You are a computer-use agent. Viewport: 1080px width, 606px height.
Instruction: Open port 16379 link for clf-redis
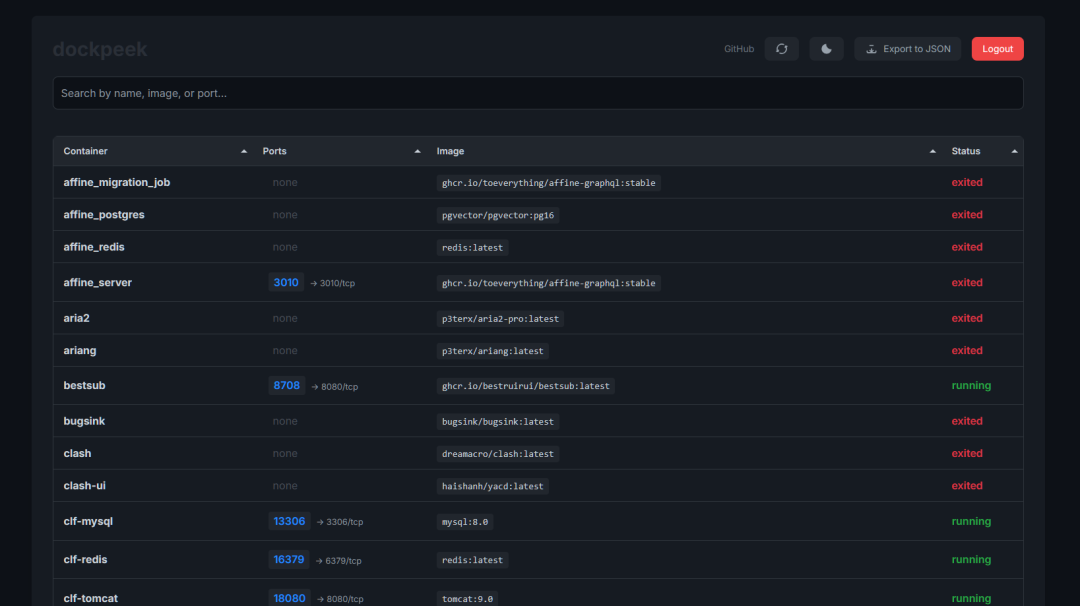289,560
